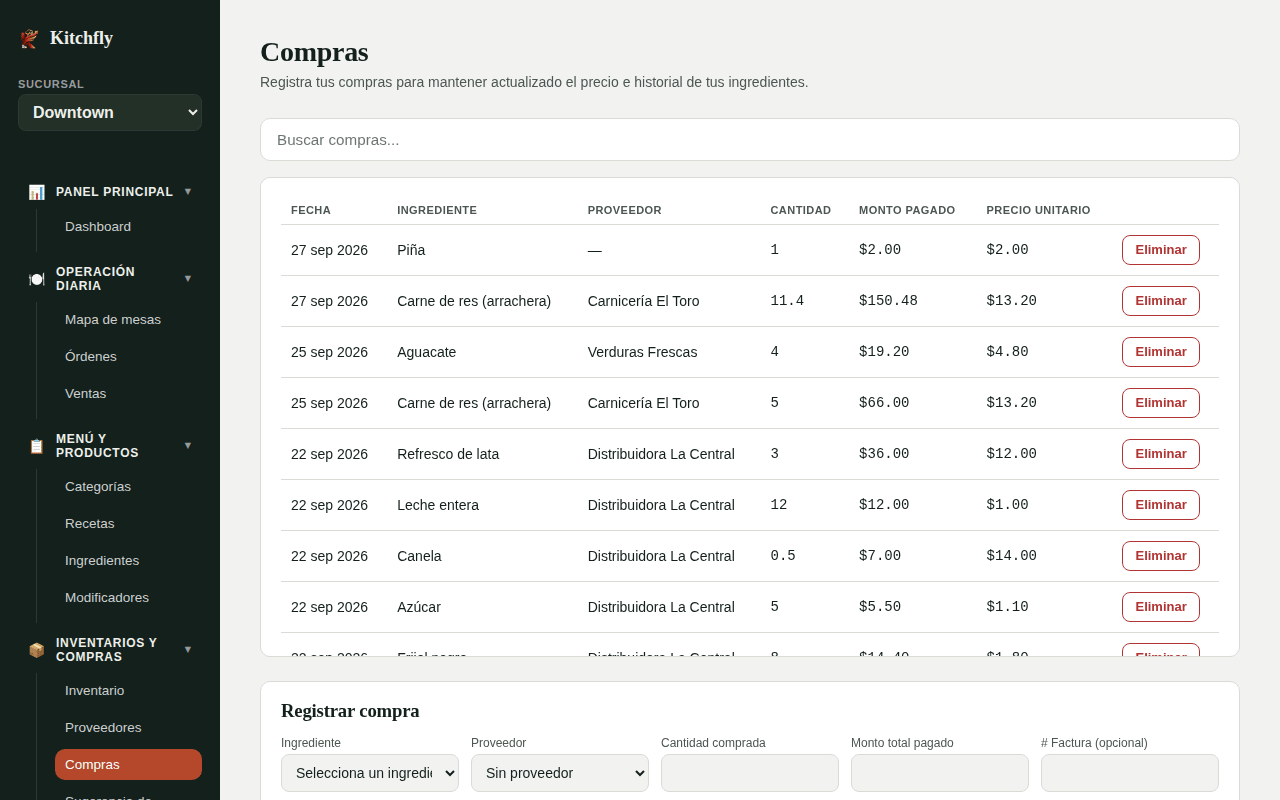
Task: Click the Inventarios y Compras box icon
Action: point(36,650)
